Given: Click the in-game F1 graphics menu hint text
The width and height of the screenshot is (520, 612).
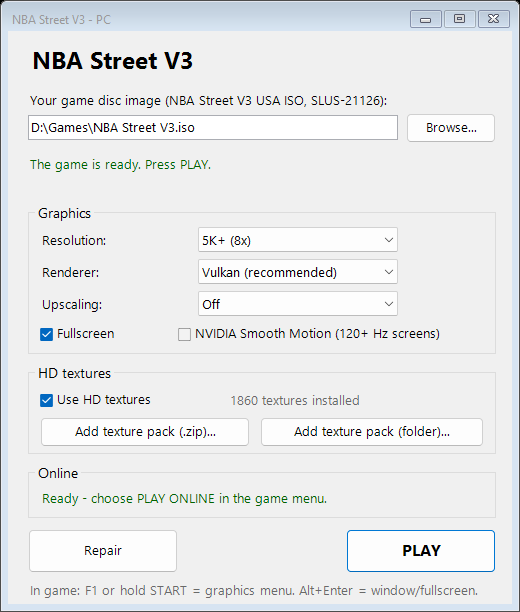Looking at the screenshot, I should click(254, 591).
